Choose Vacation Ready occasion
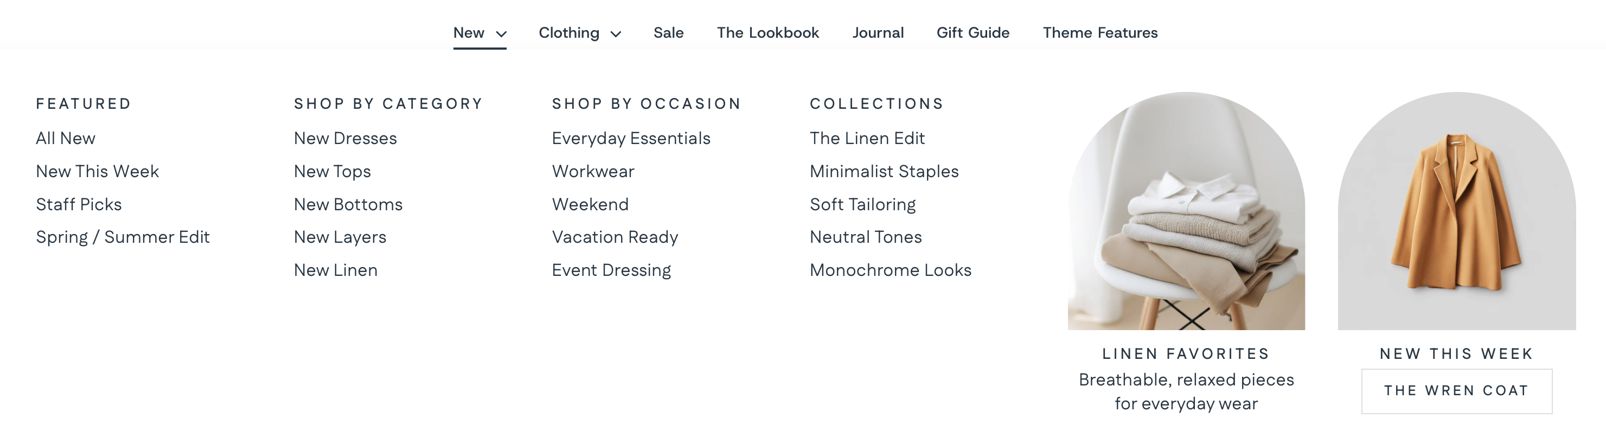 pos(614,237)
